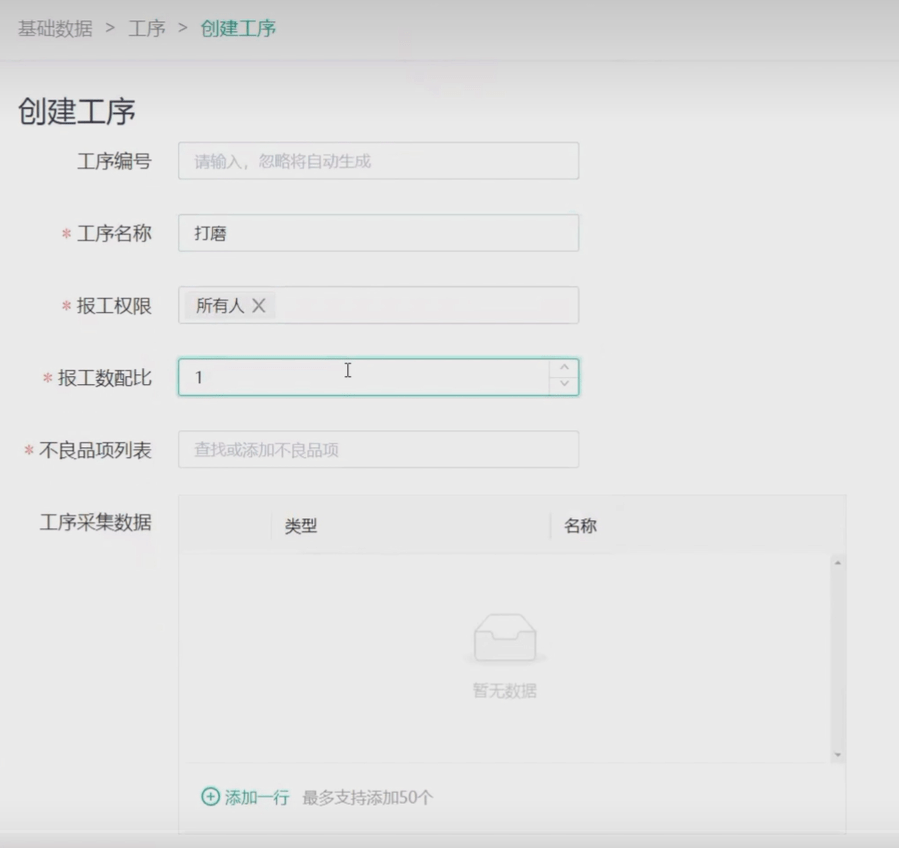Increase 报工数配比 with the up arrow

tap(565, 369)
